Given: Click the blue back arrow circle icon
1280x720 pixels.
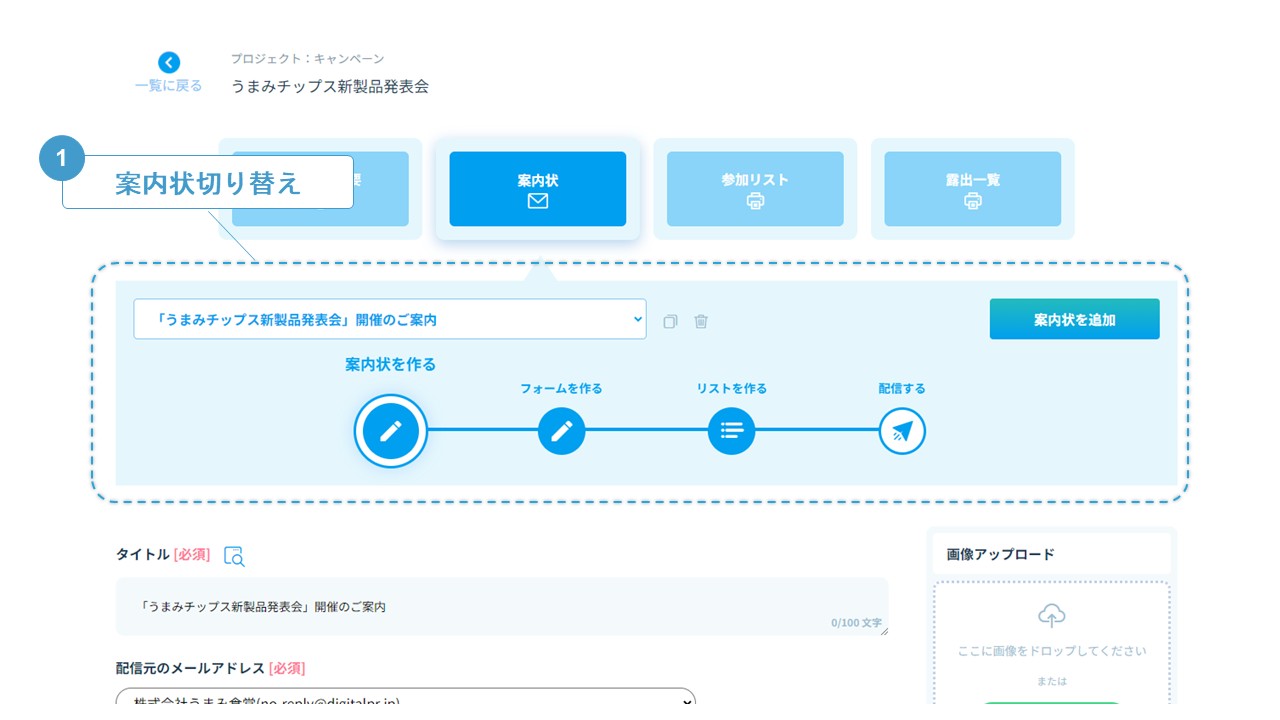Looking at the screenshot, I should 169,62.
